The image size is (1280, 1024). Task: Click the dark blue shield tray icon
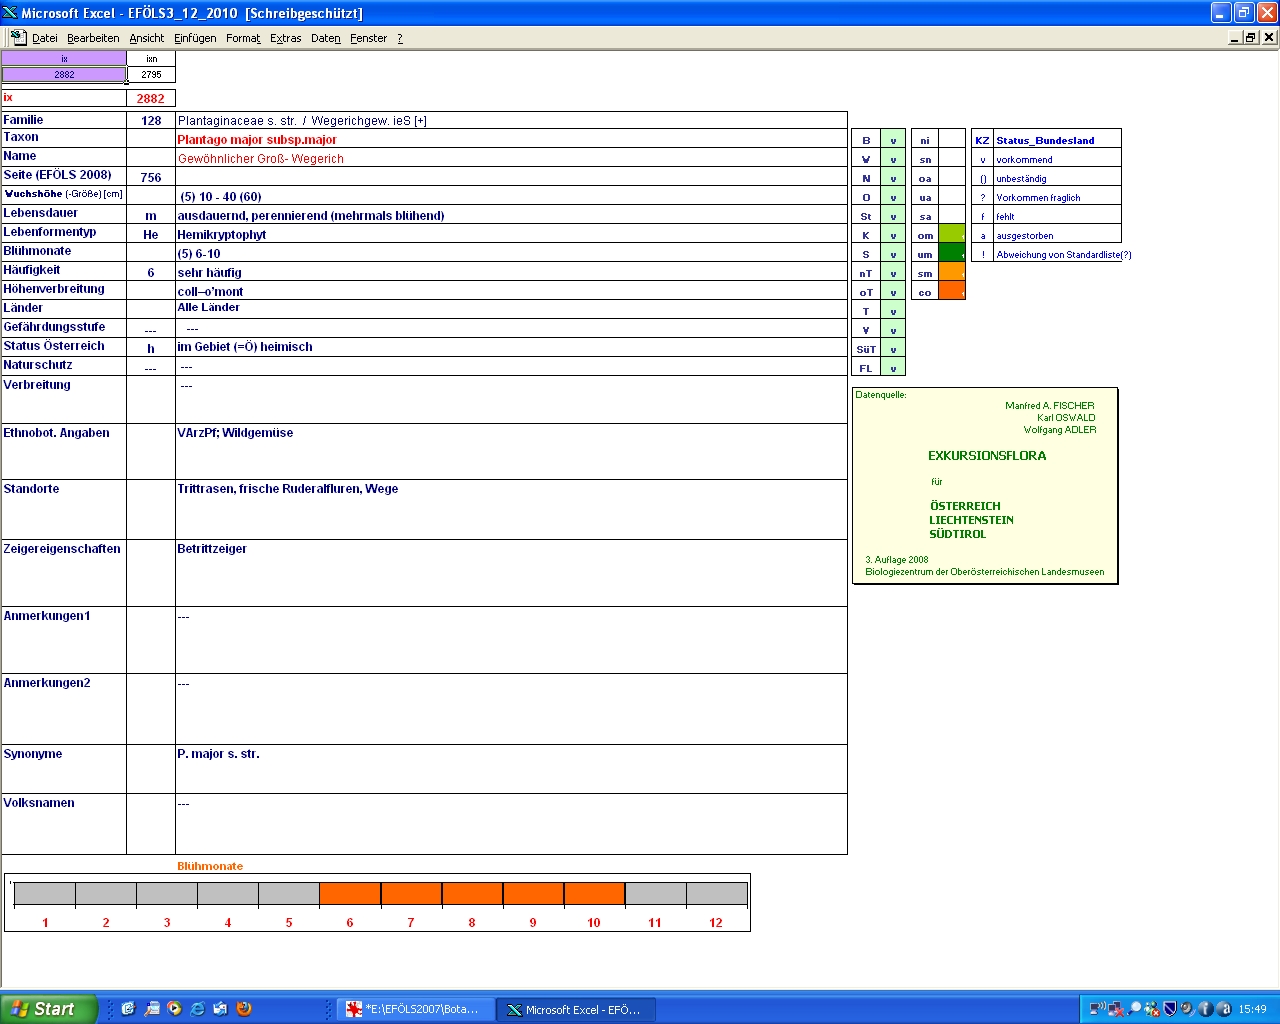(x=1170, y=1009)
